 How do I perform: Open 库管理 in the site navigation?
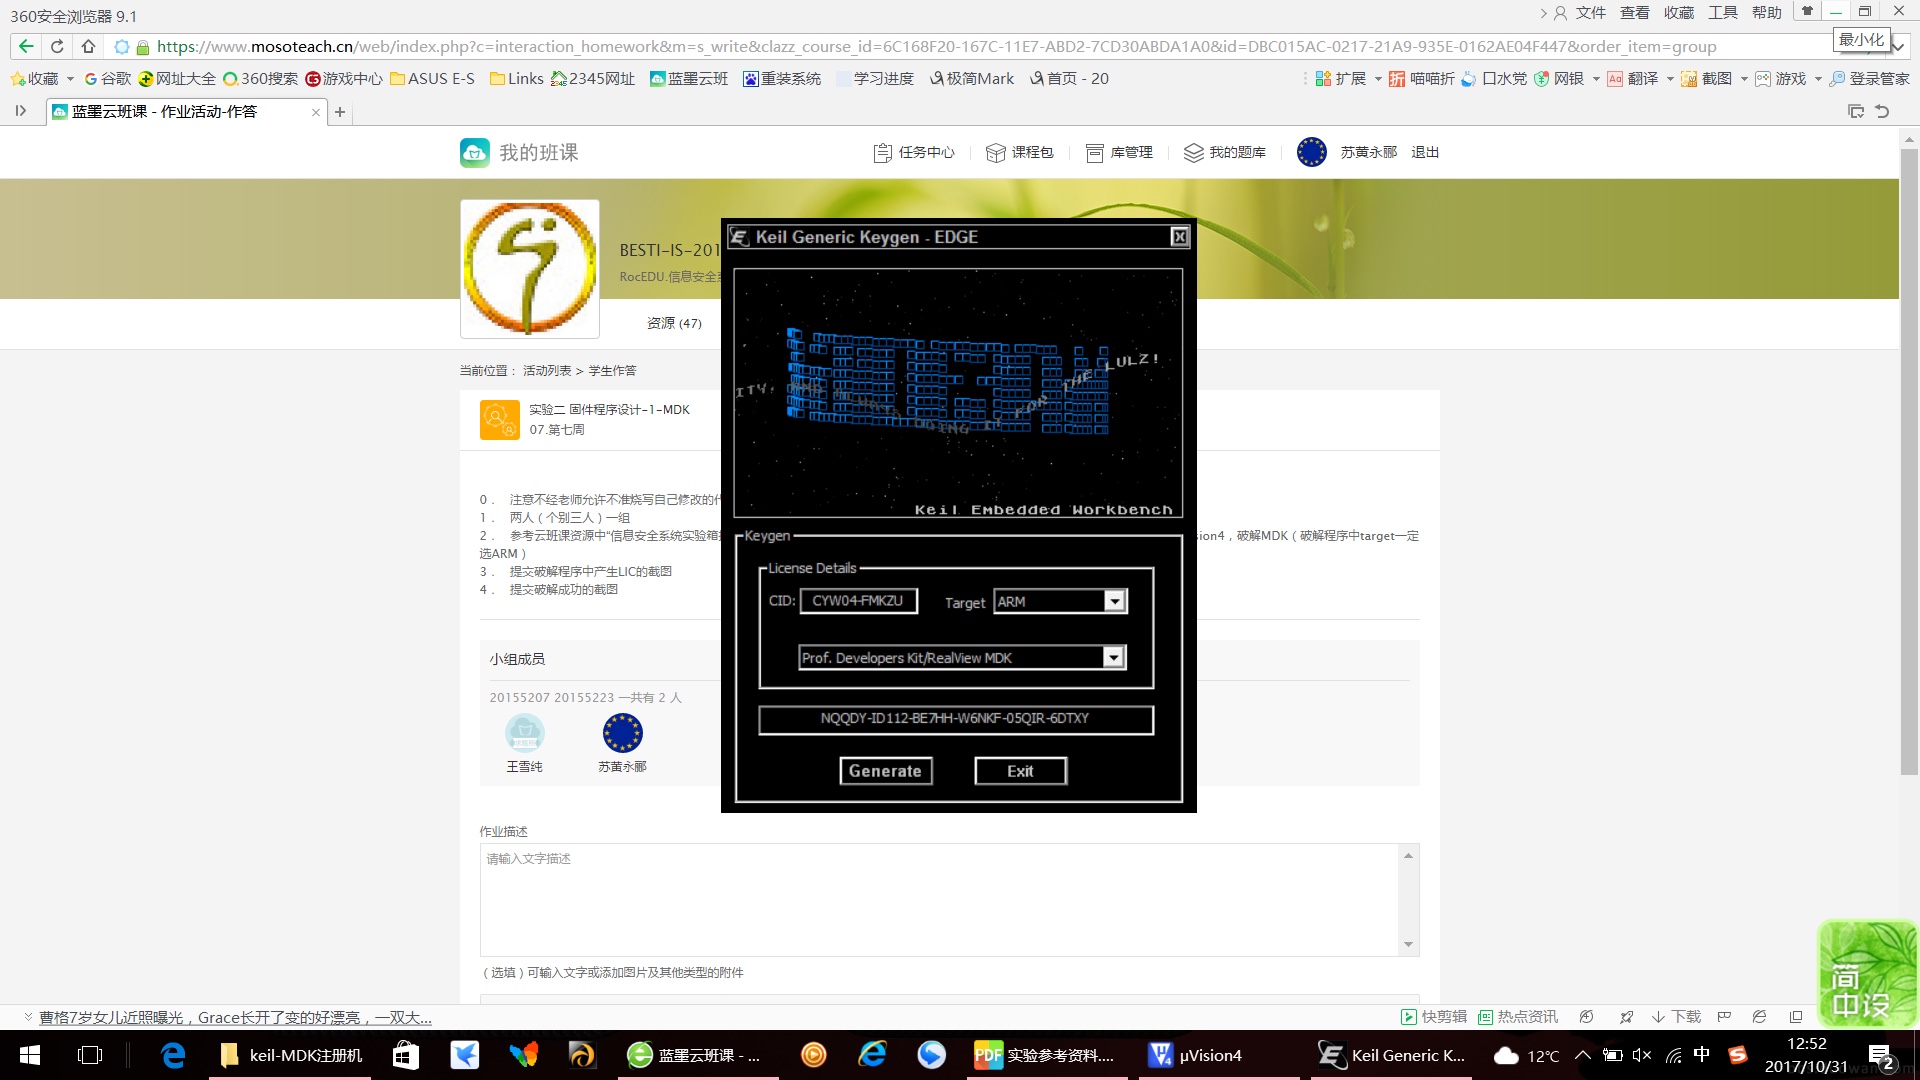tap(1119, 152)
